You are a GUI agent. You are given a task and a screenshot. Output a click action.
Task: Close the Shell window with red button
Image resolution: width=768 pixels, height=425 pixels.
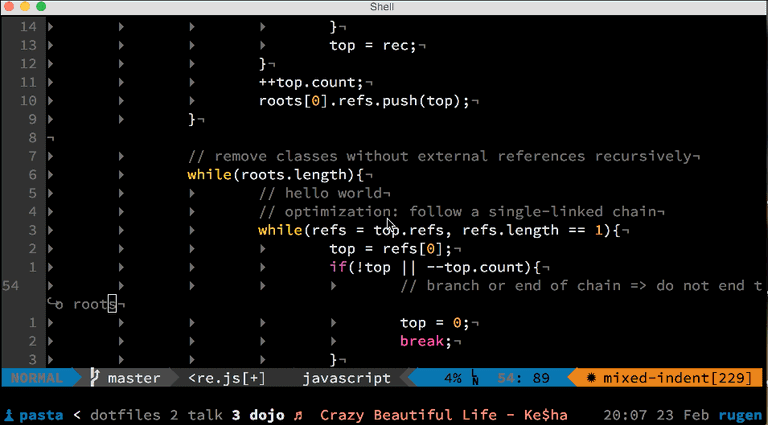[9, 7]
